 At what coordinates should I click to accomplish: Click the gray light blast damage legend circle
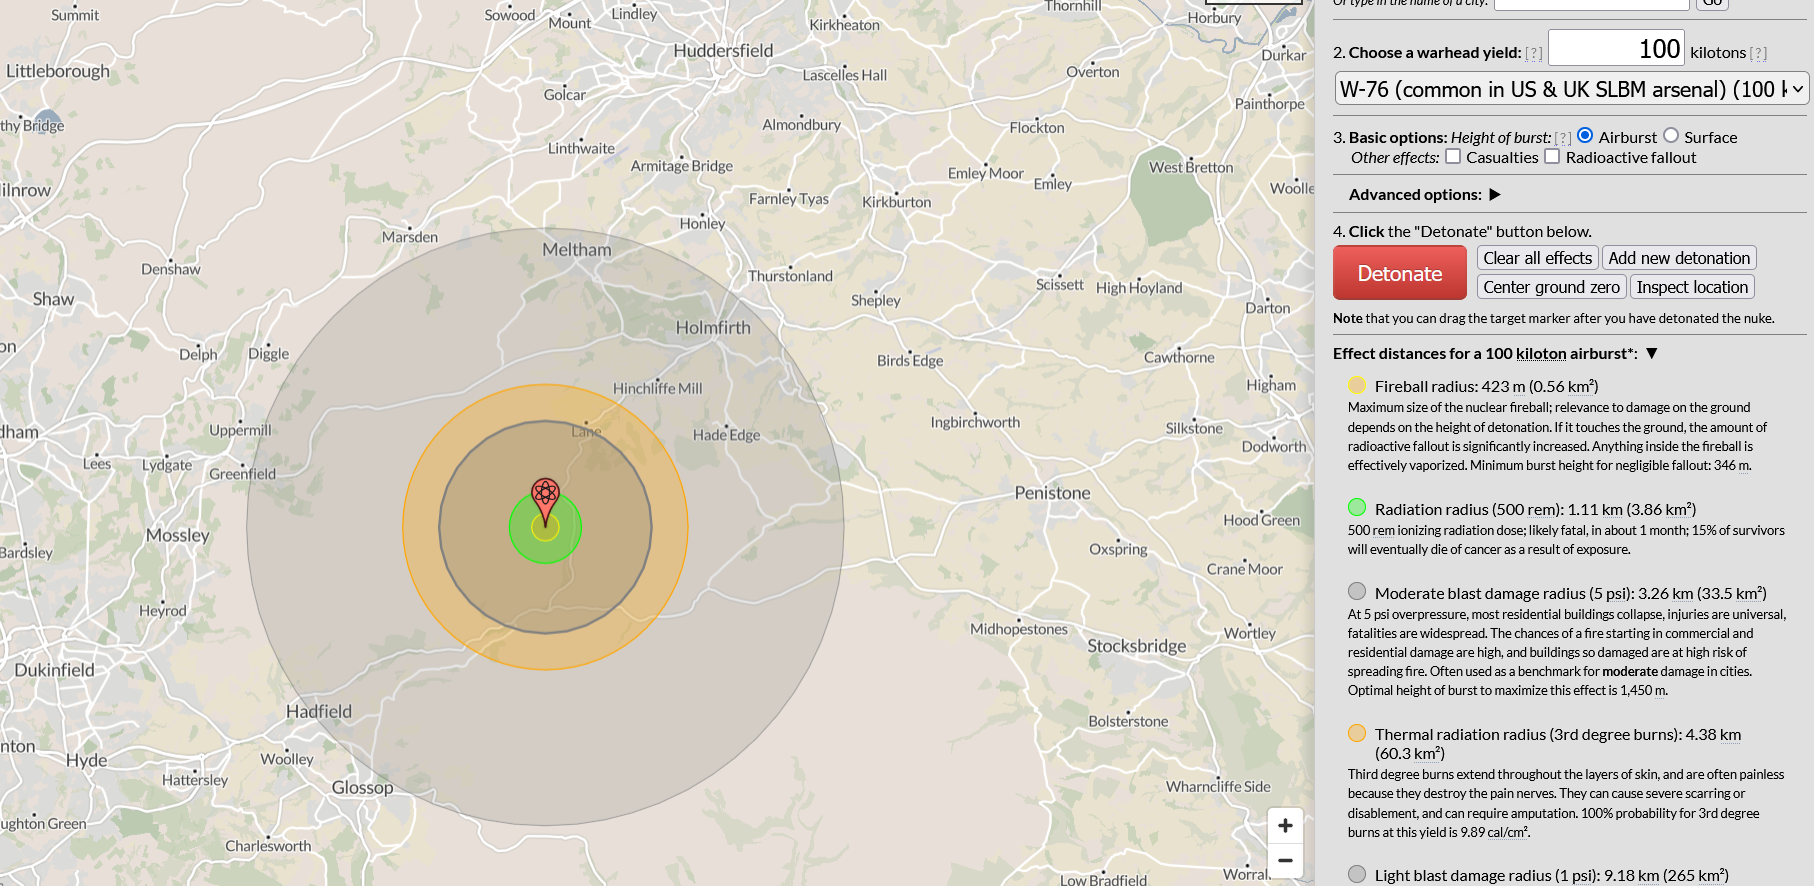tap(1357, 874)
